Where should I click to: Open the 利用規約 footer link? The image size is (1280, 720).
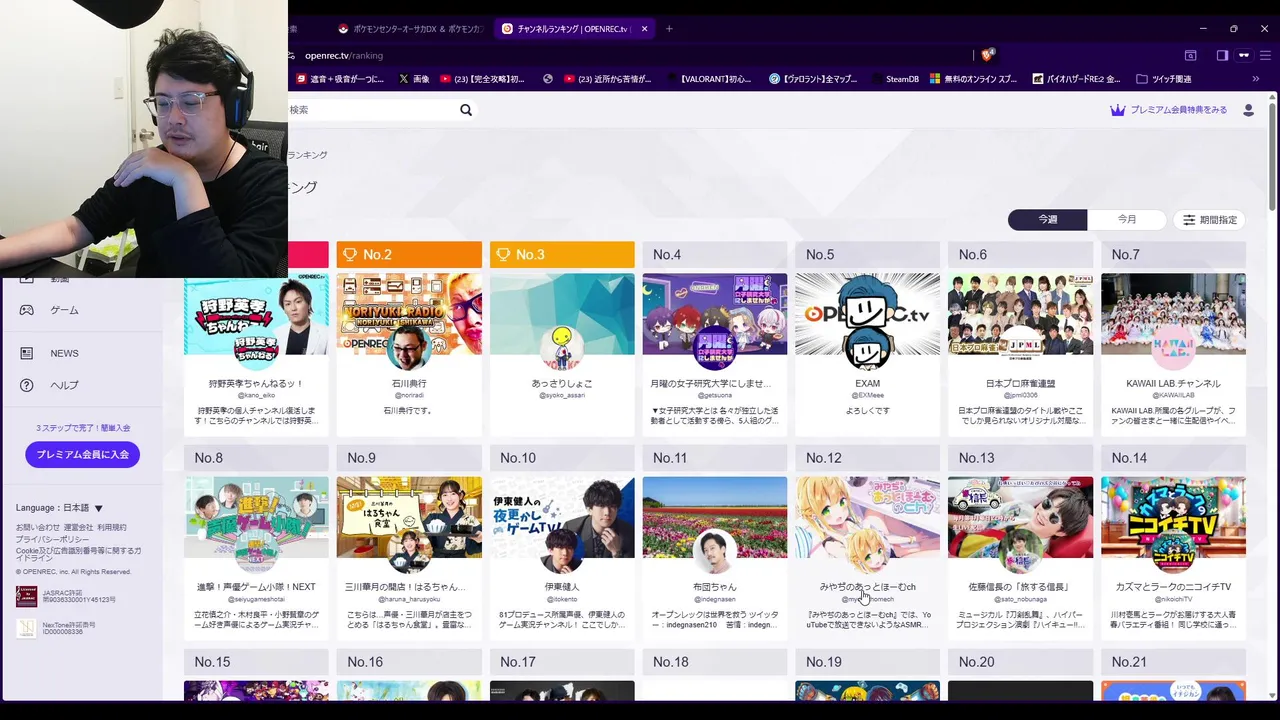[x=112, y=527]
